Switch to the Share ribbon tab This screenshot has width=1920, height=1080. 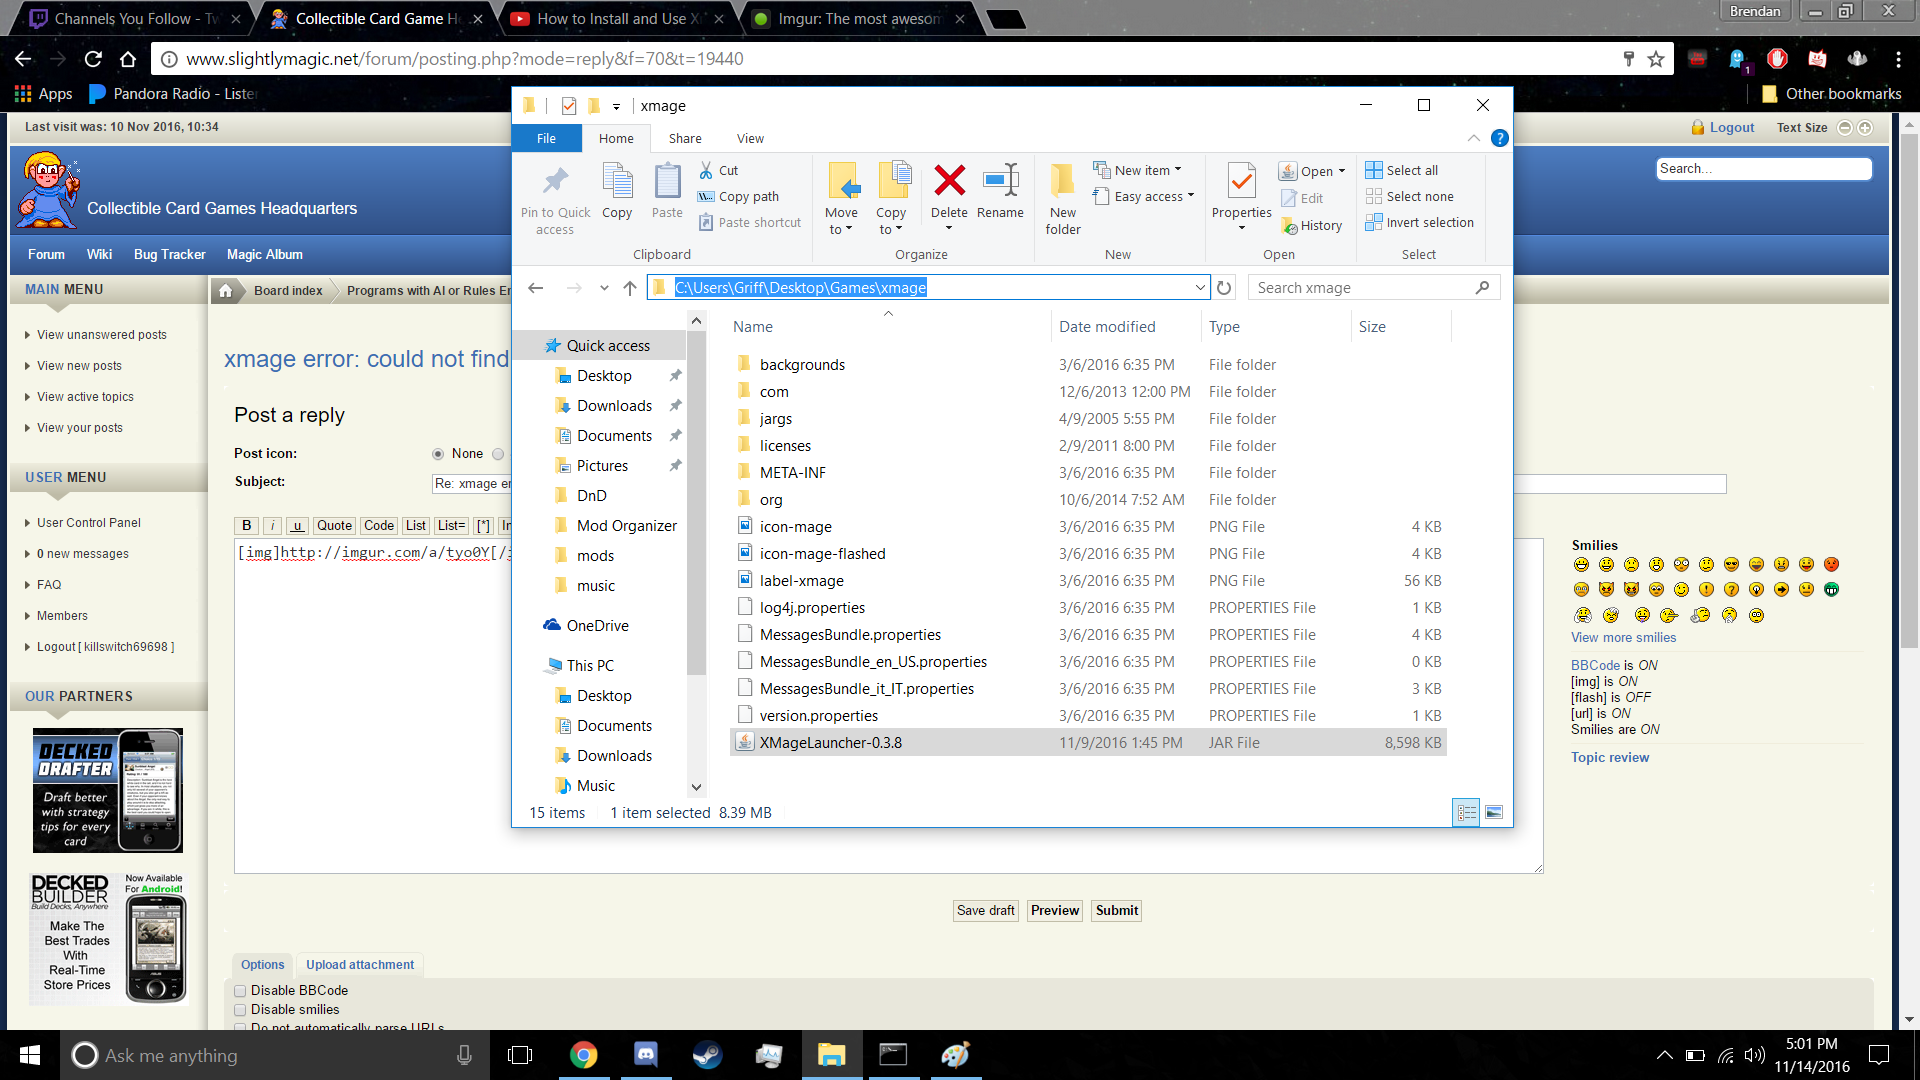click(x=685, y=139)
